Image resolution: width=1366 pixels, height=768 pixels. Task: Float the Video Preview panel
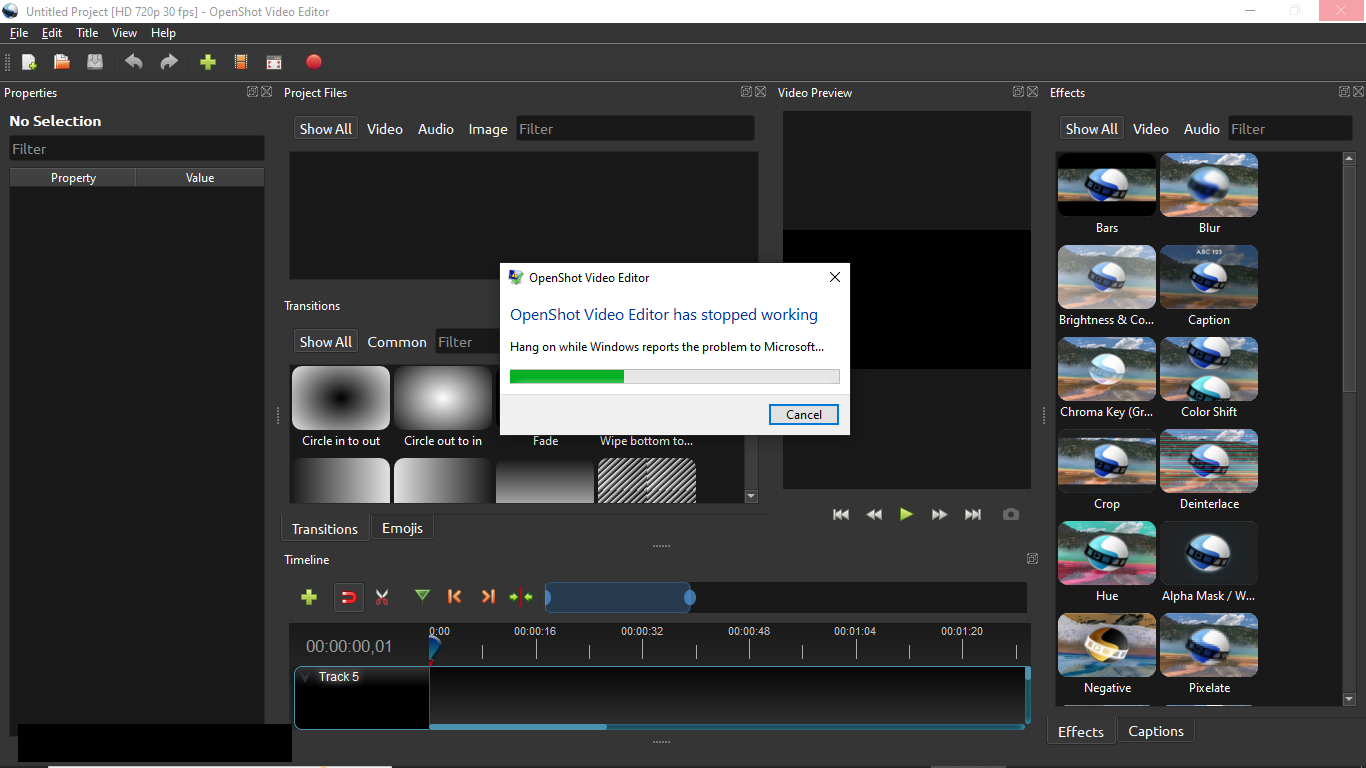[x=1018, y=92]
